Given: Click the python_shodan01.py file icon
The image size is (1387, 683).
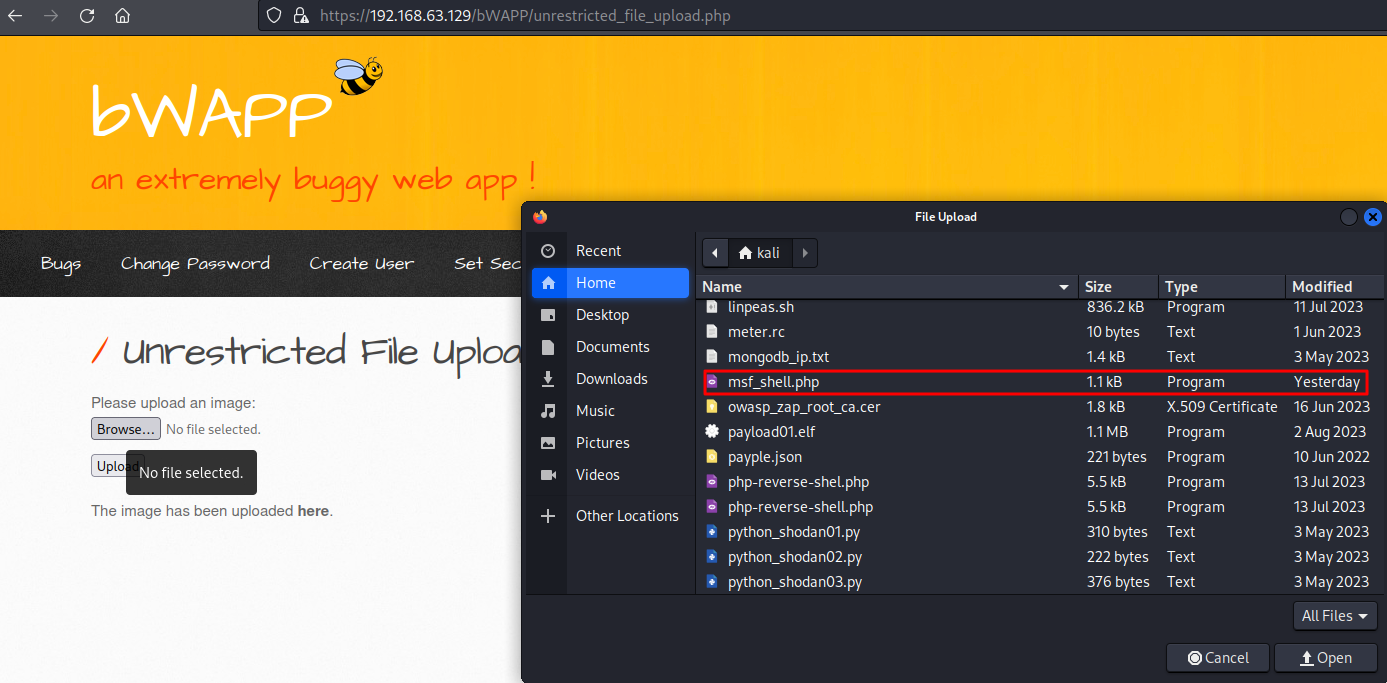Looking at the screenshot, I should click(712, 532).
